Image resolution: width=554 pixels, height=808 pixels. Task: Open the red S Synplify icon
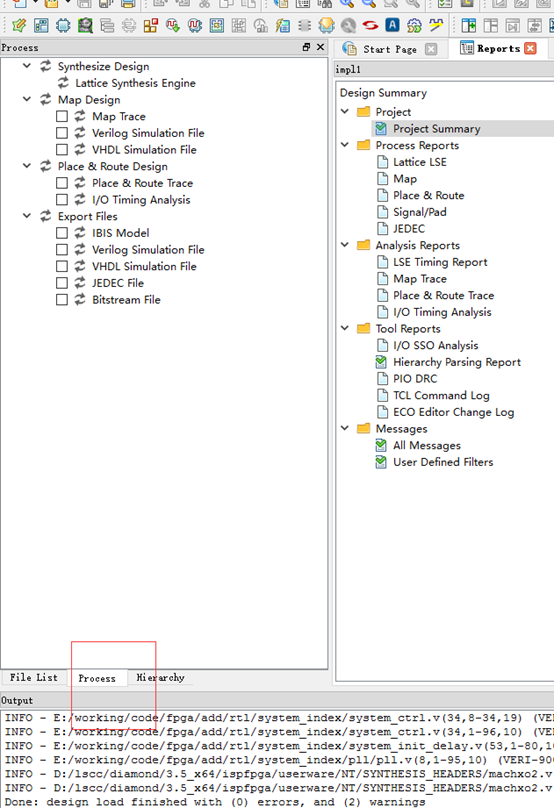(370, 25)
